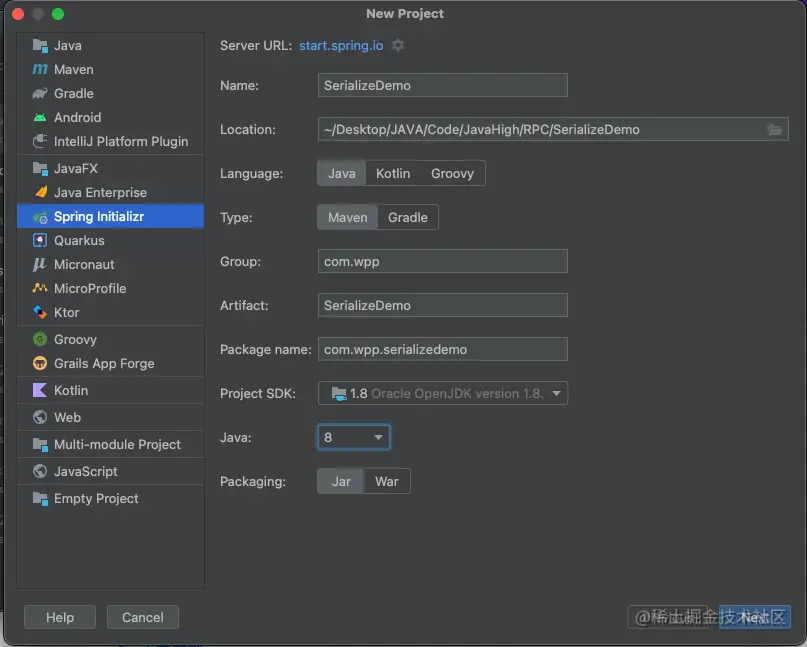The height and width of the screenshot is (647, 807).
Task: Select the Java project type icon
Action: [40, 45]
